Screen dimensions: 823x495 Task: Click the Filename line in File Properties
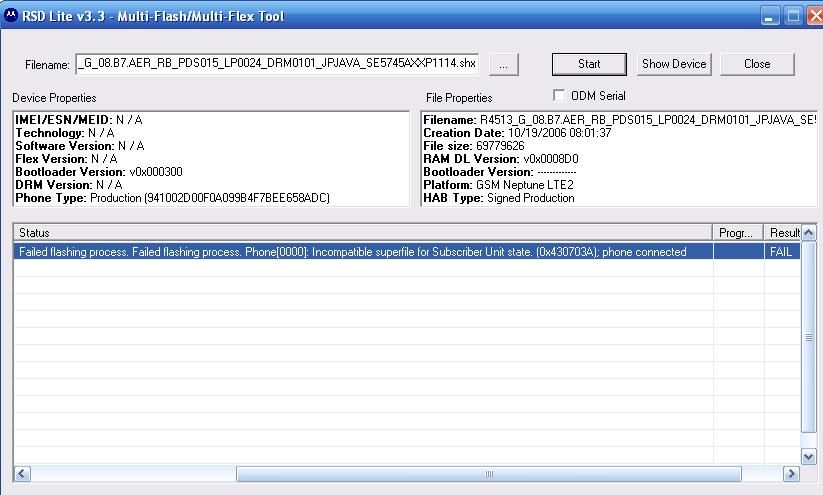tap(619, 120)
